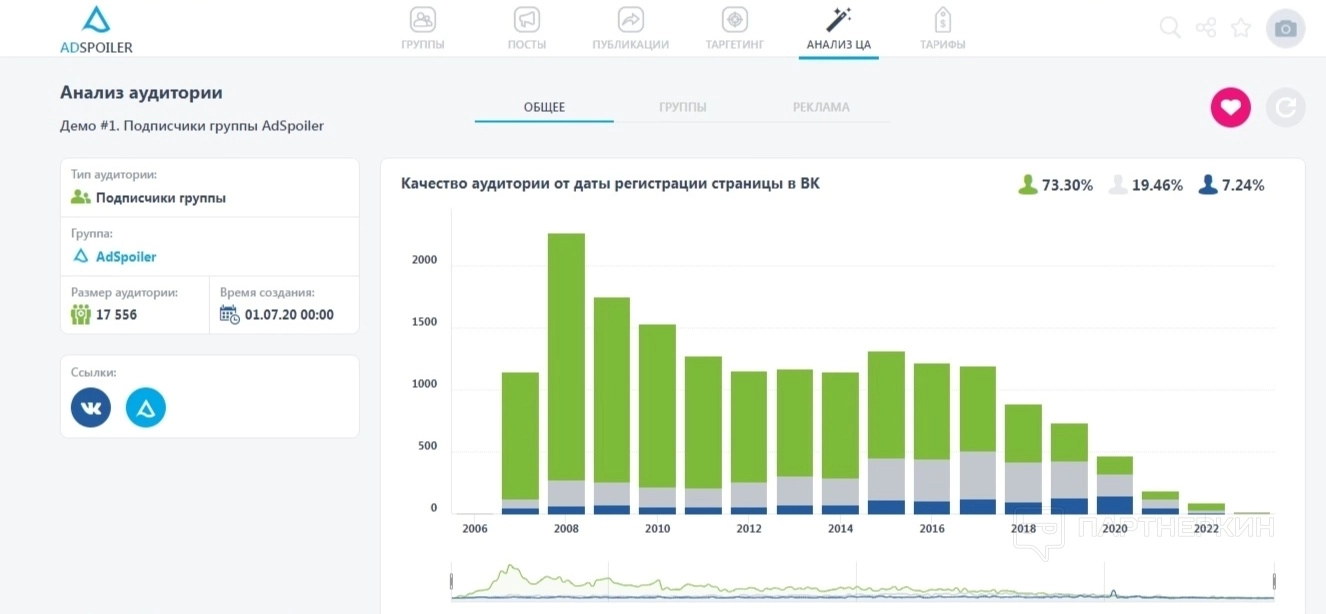This screenshot has width=1326, height=614.
Task: Open the VK round link button
Action: point(91,408)
